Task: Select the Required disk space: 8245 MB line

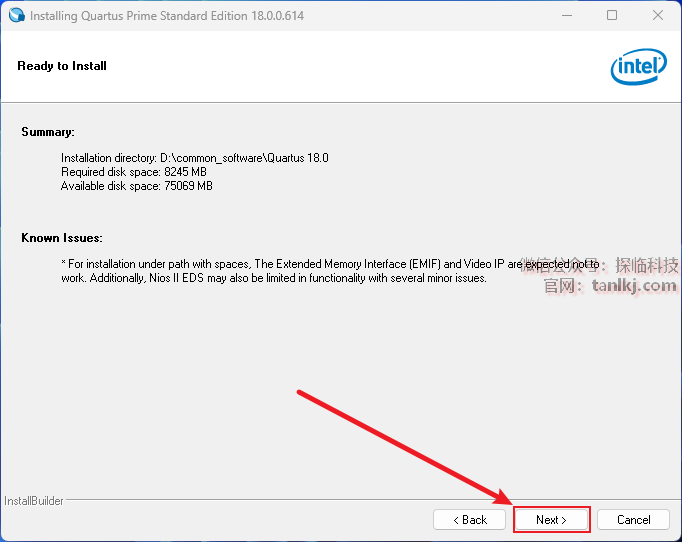Action: tap(134, 172)
